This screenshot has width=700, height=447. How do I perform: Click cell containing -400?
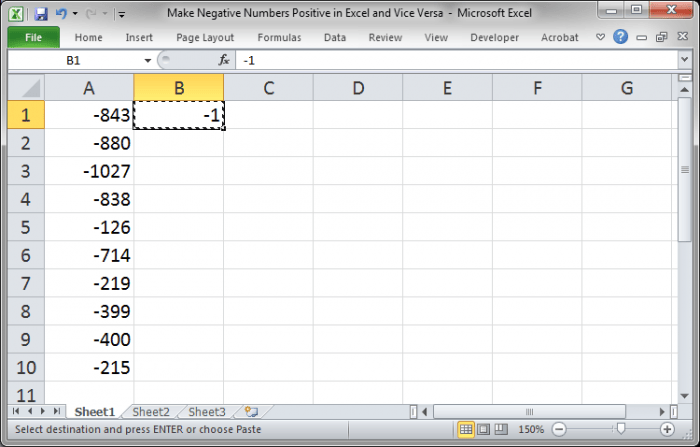[89, 339]
